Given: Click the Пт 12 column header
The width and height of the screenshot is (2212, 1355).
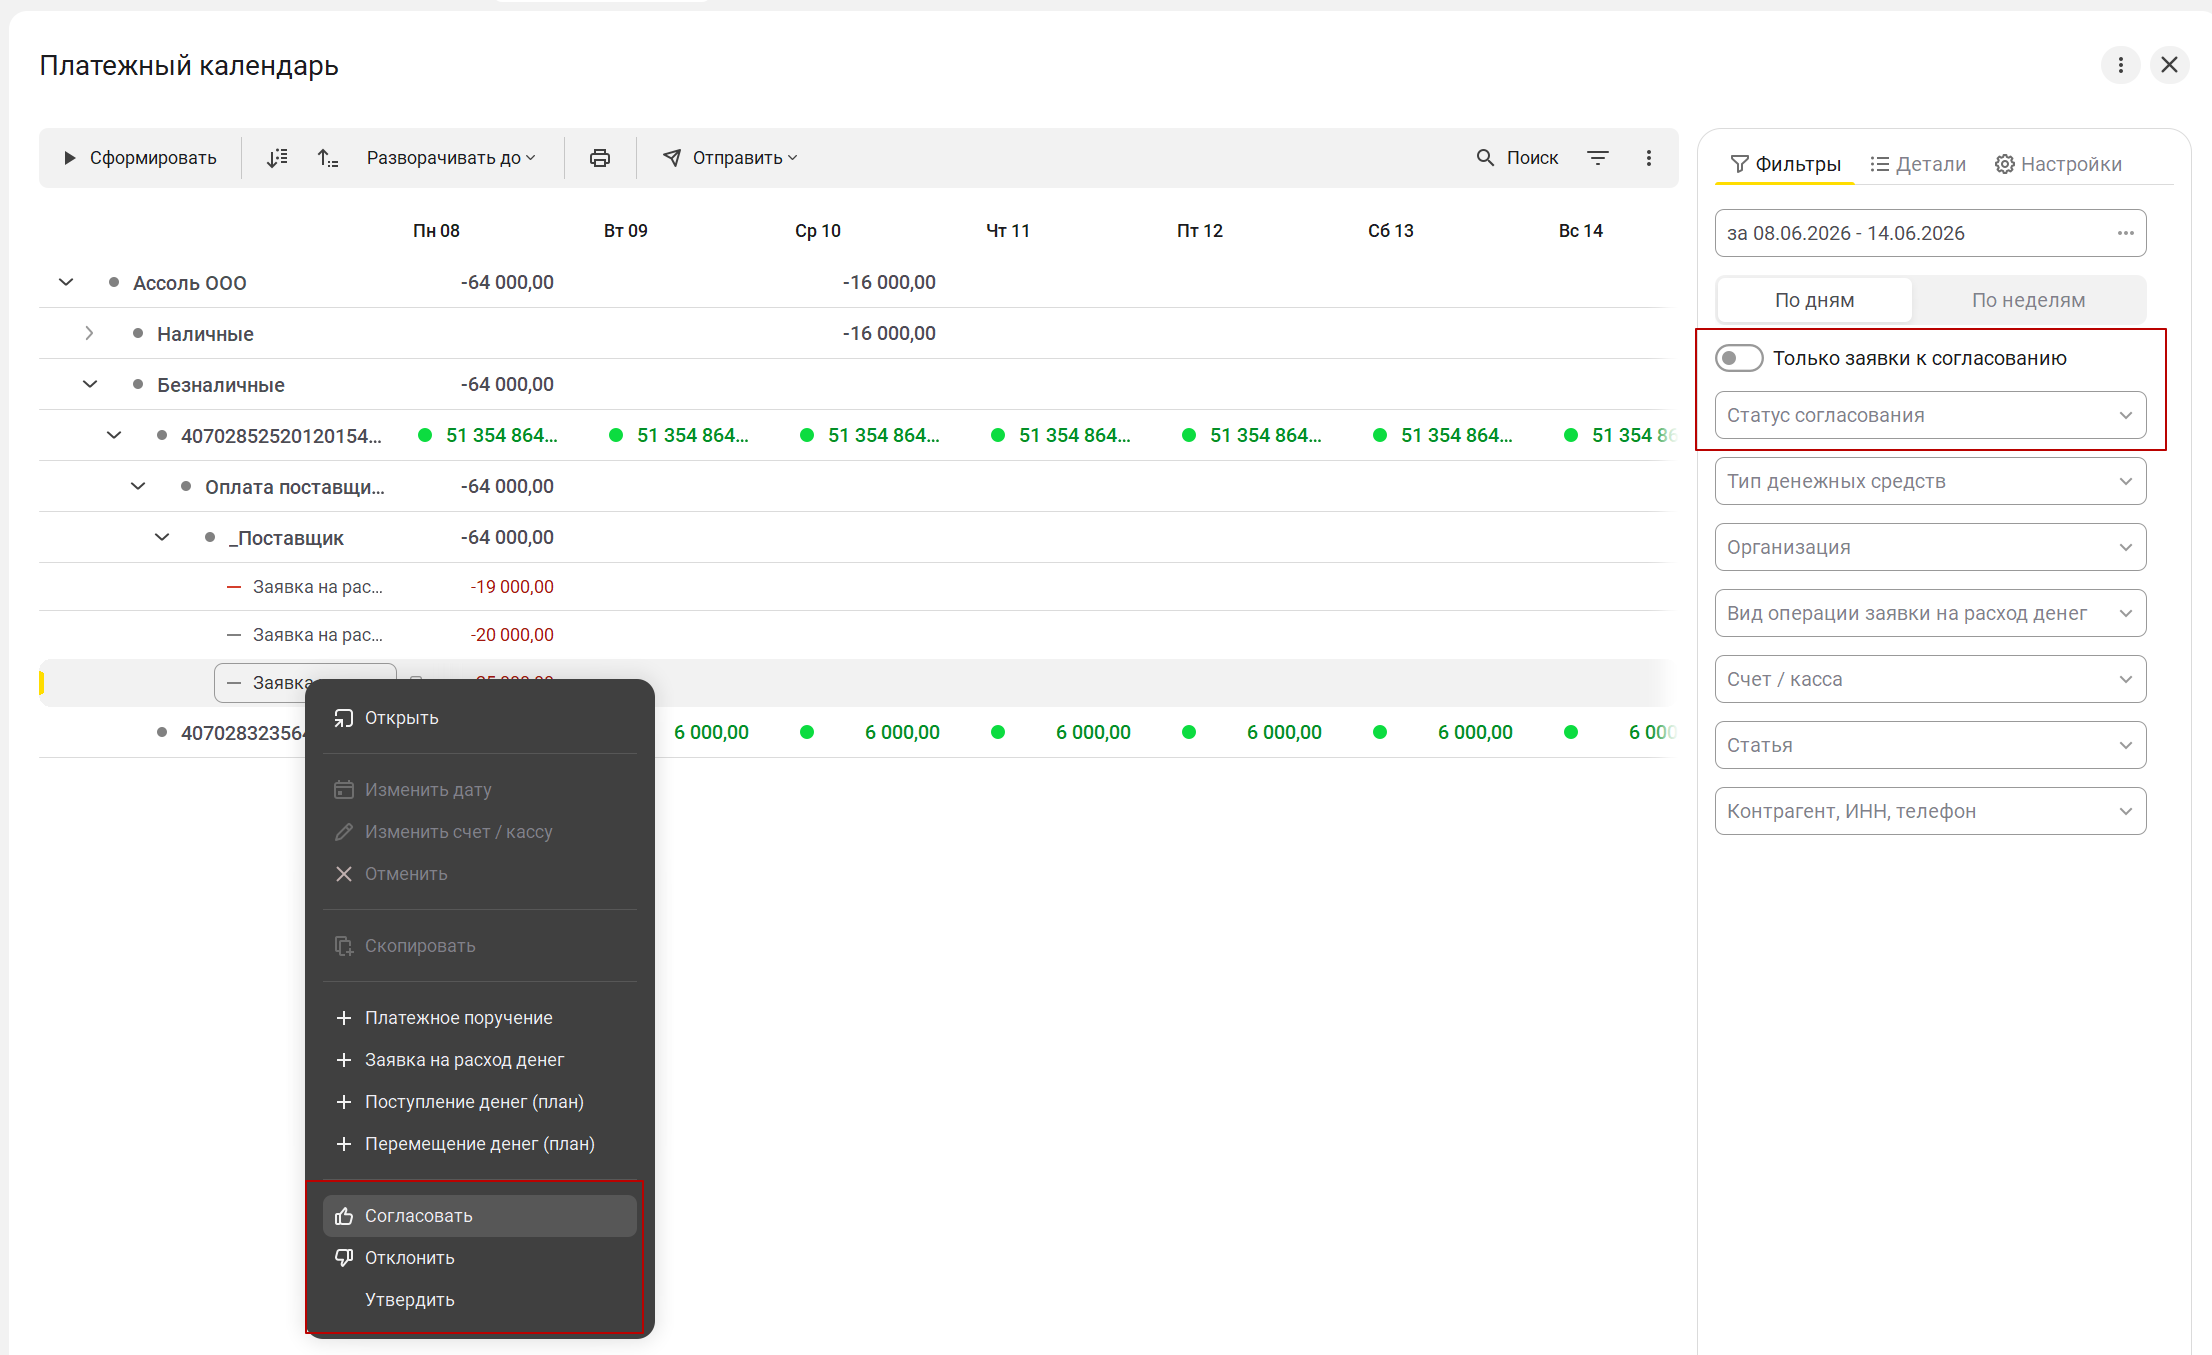Looking at the screenshot, I should click(x=1200, y=231).
